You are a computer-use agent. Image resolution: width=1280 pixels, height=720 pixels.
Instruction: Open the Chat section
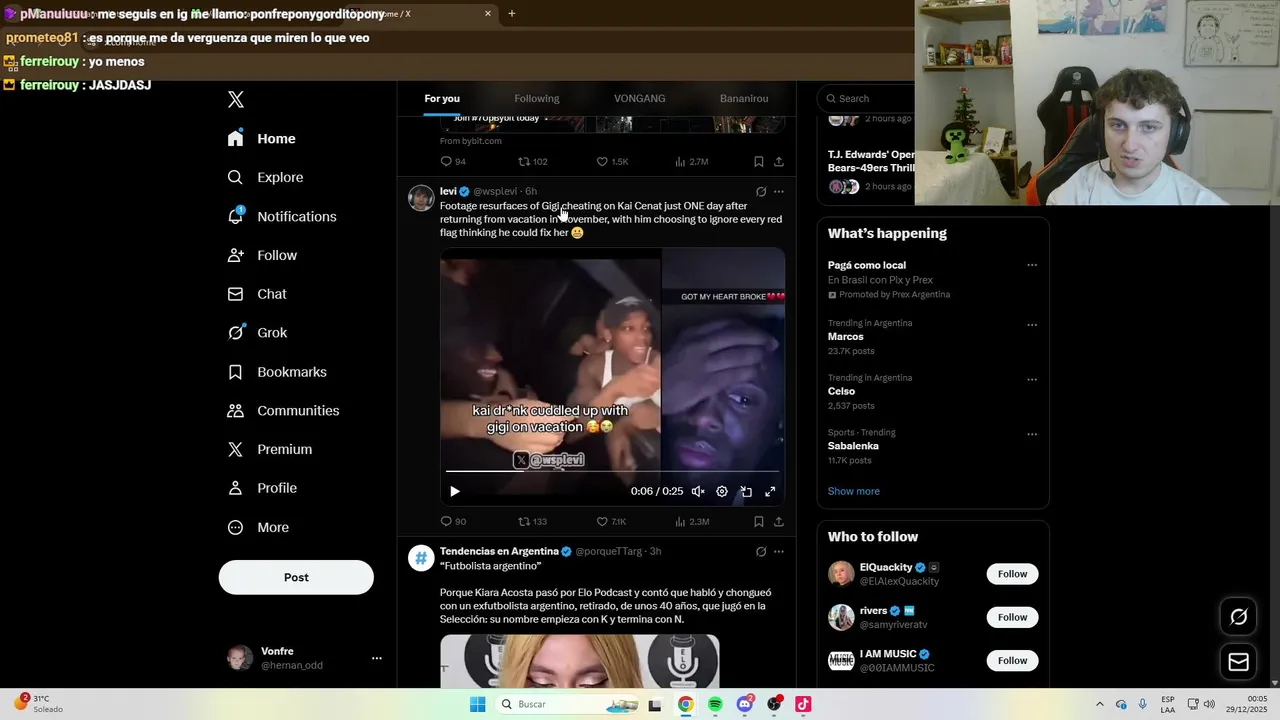point(258,294)
